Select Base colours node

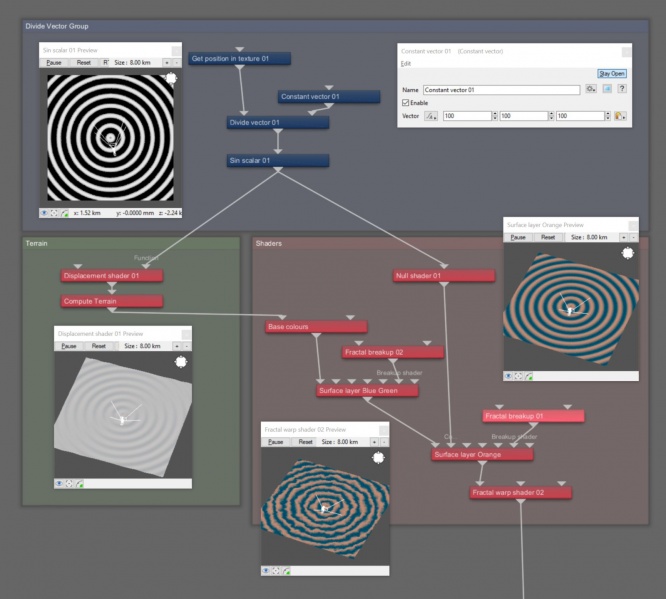[x=316, y=327]
